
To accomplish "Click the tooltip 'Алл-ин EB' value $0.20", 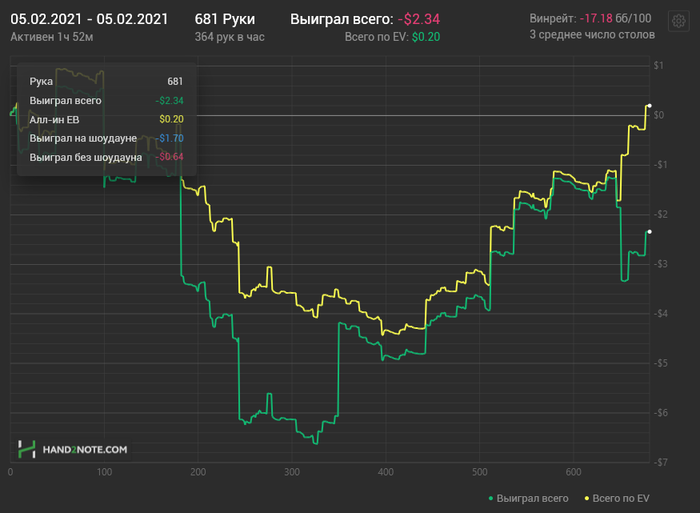I will coord(171,119).
